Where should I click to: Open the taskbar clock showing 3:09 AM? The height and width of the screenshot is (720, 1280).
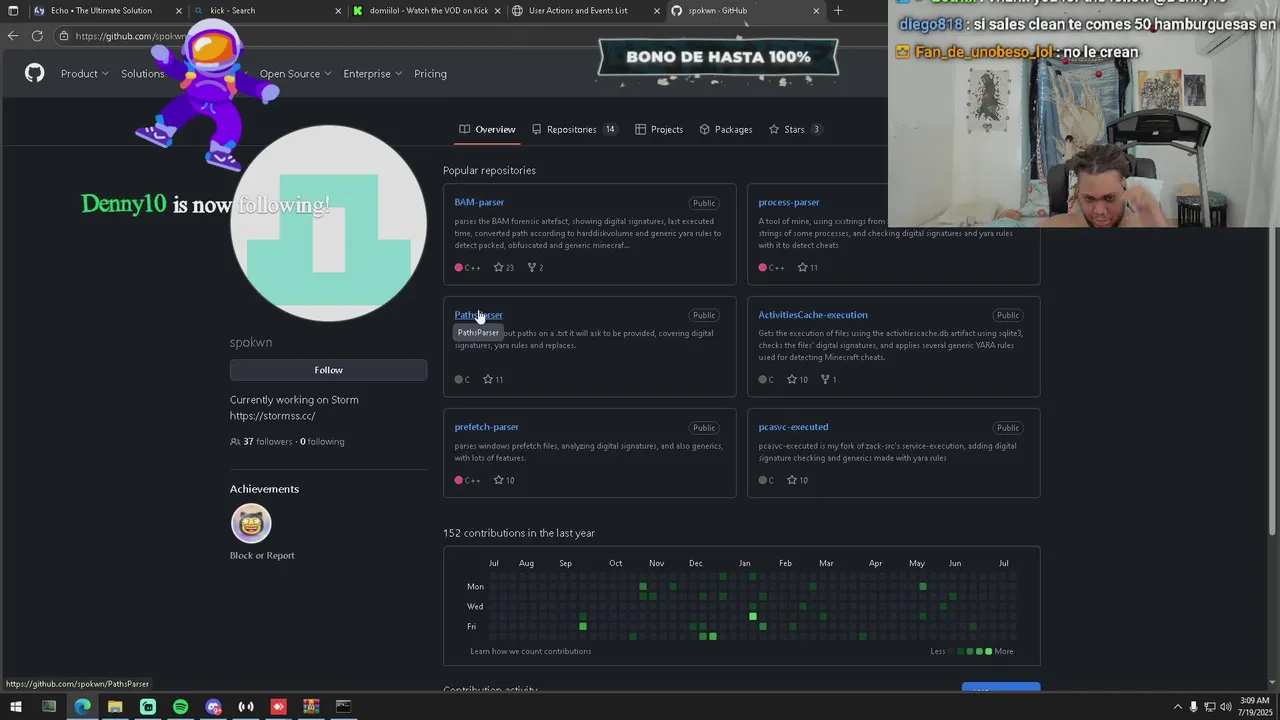[1254, 706]
